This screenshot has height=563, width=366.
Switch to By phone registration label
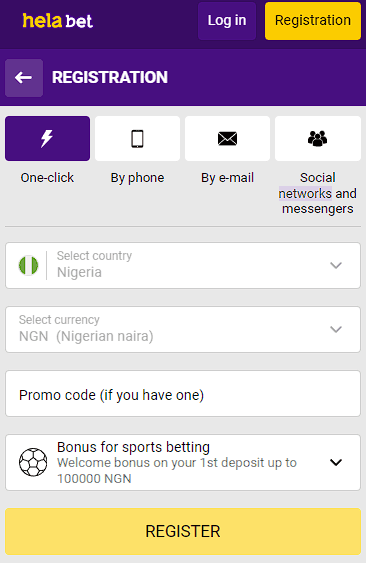137,178
